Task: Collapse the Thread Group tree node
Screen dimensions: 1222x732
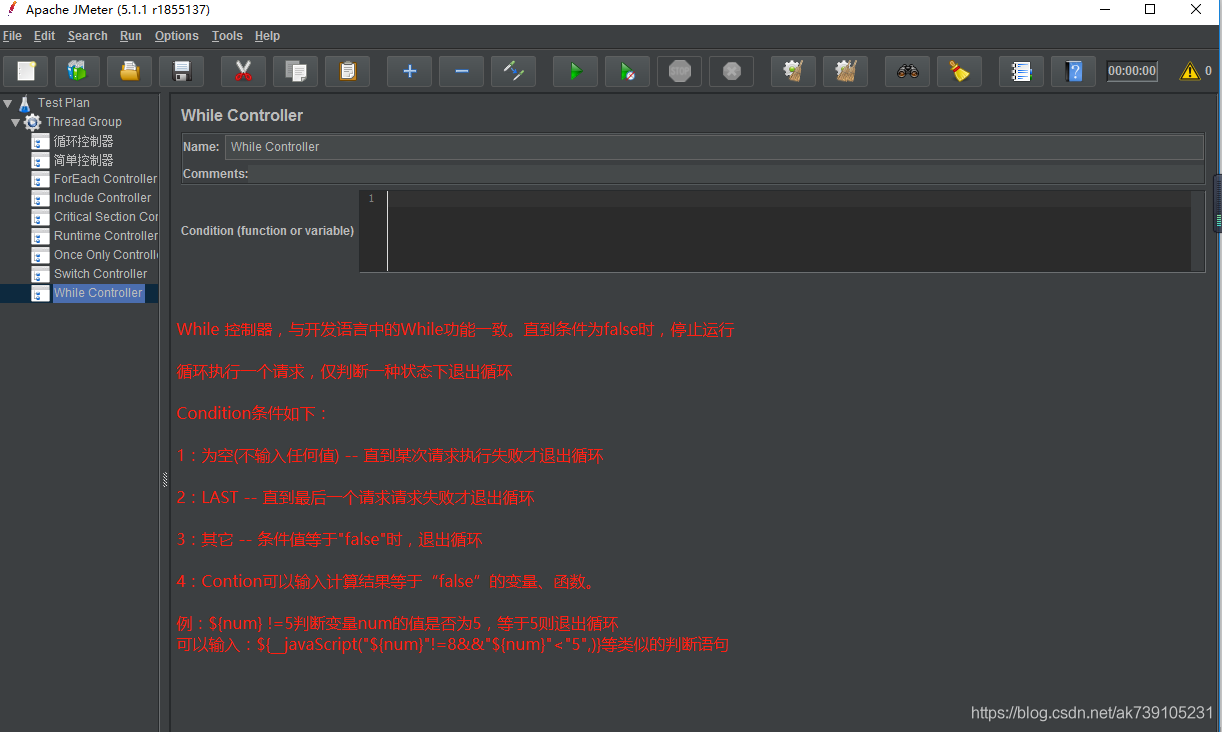Action: tap(16, 122)
